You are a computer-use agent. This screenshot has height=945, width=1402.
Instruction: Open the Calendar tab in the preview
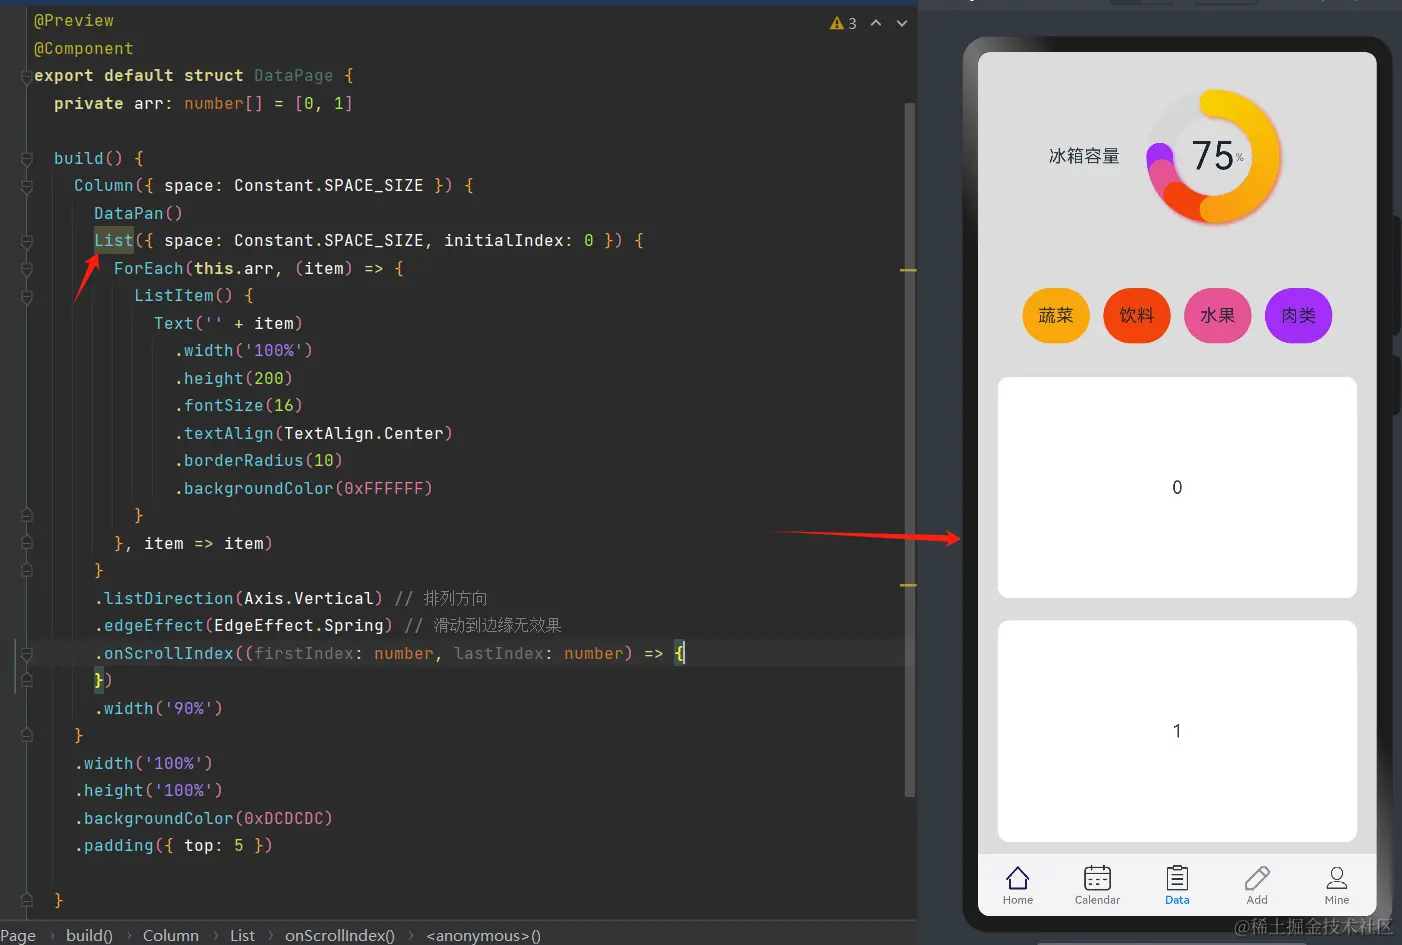tap(1097, 885)
